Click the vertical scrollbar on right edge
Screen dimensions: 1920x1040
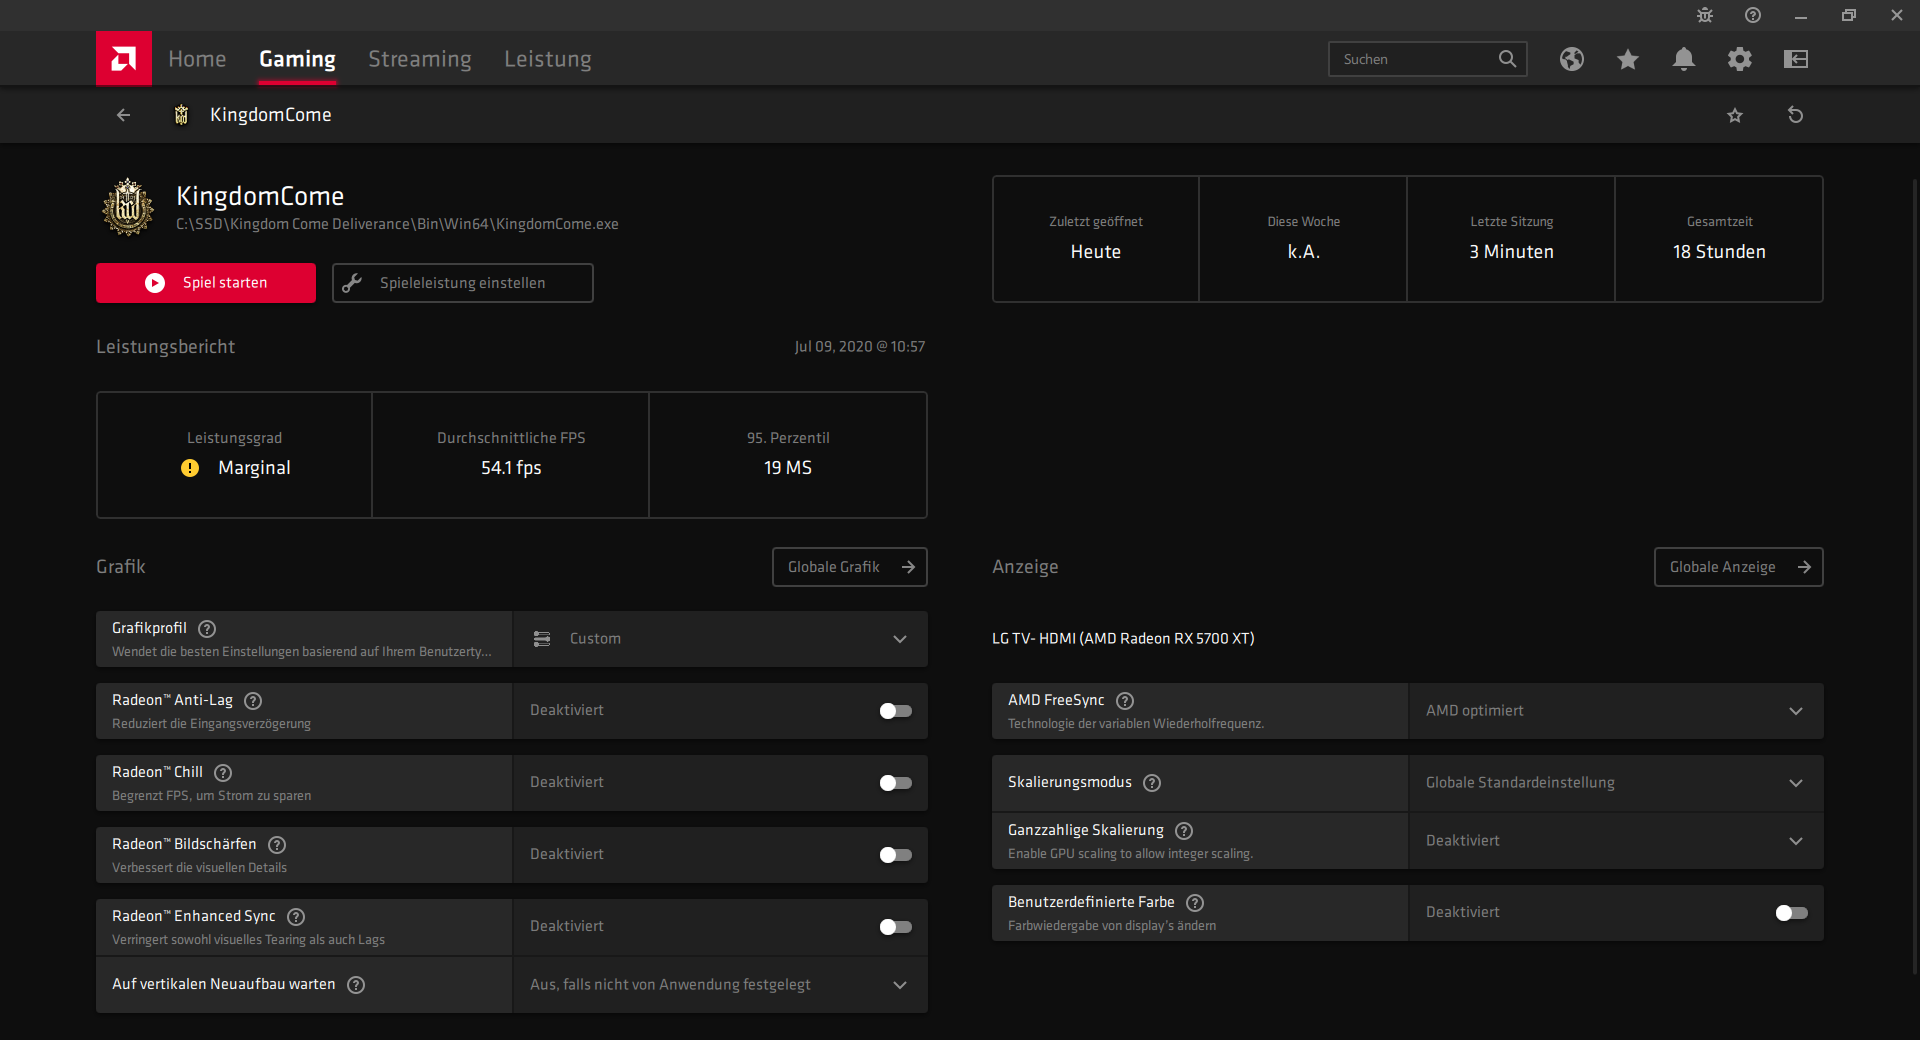[x=1915, y=575]
